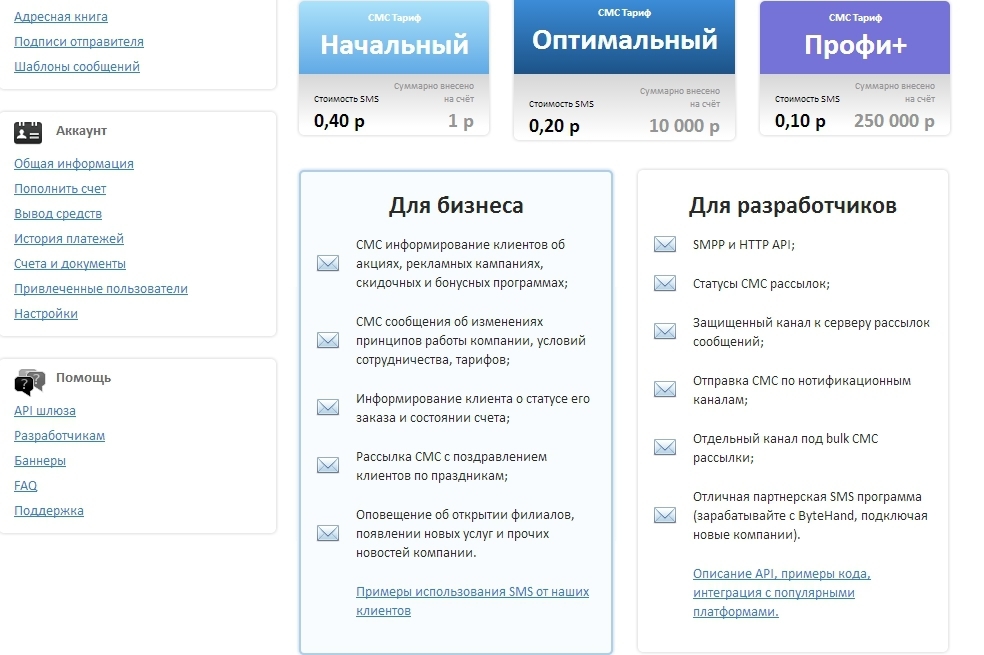Open Общая информация account link
Image resolution: width=984 pixels, height=655 pixels.
pos(74,164)
